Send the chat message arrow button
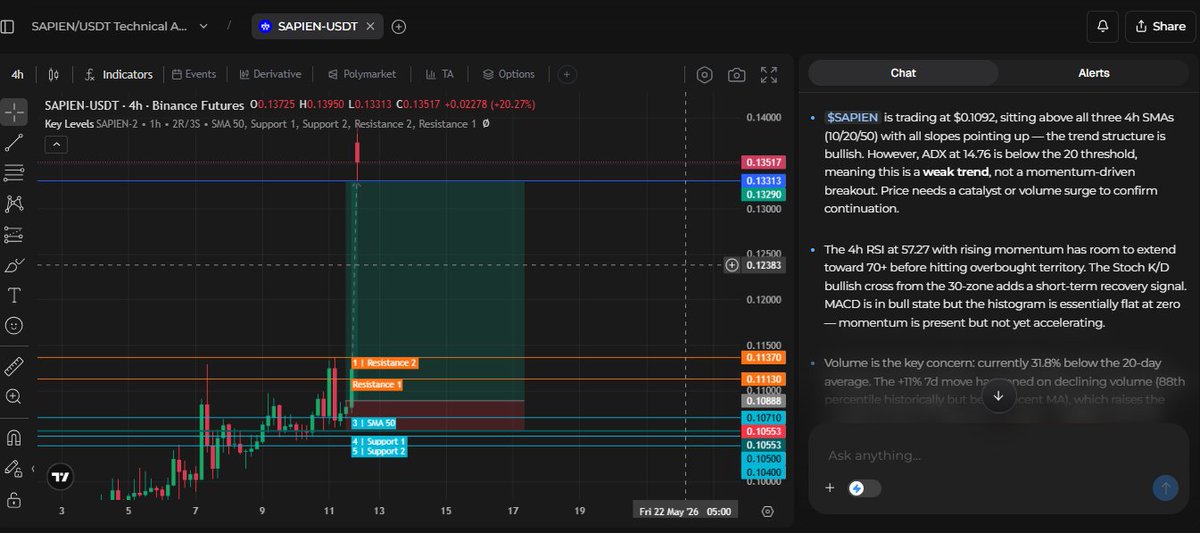Image resolution: width=1200 pixels, height=533 pixels. [x=1165, y=487]
